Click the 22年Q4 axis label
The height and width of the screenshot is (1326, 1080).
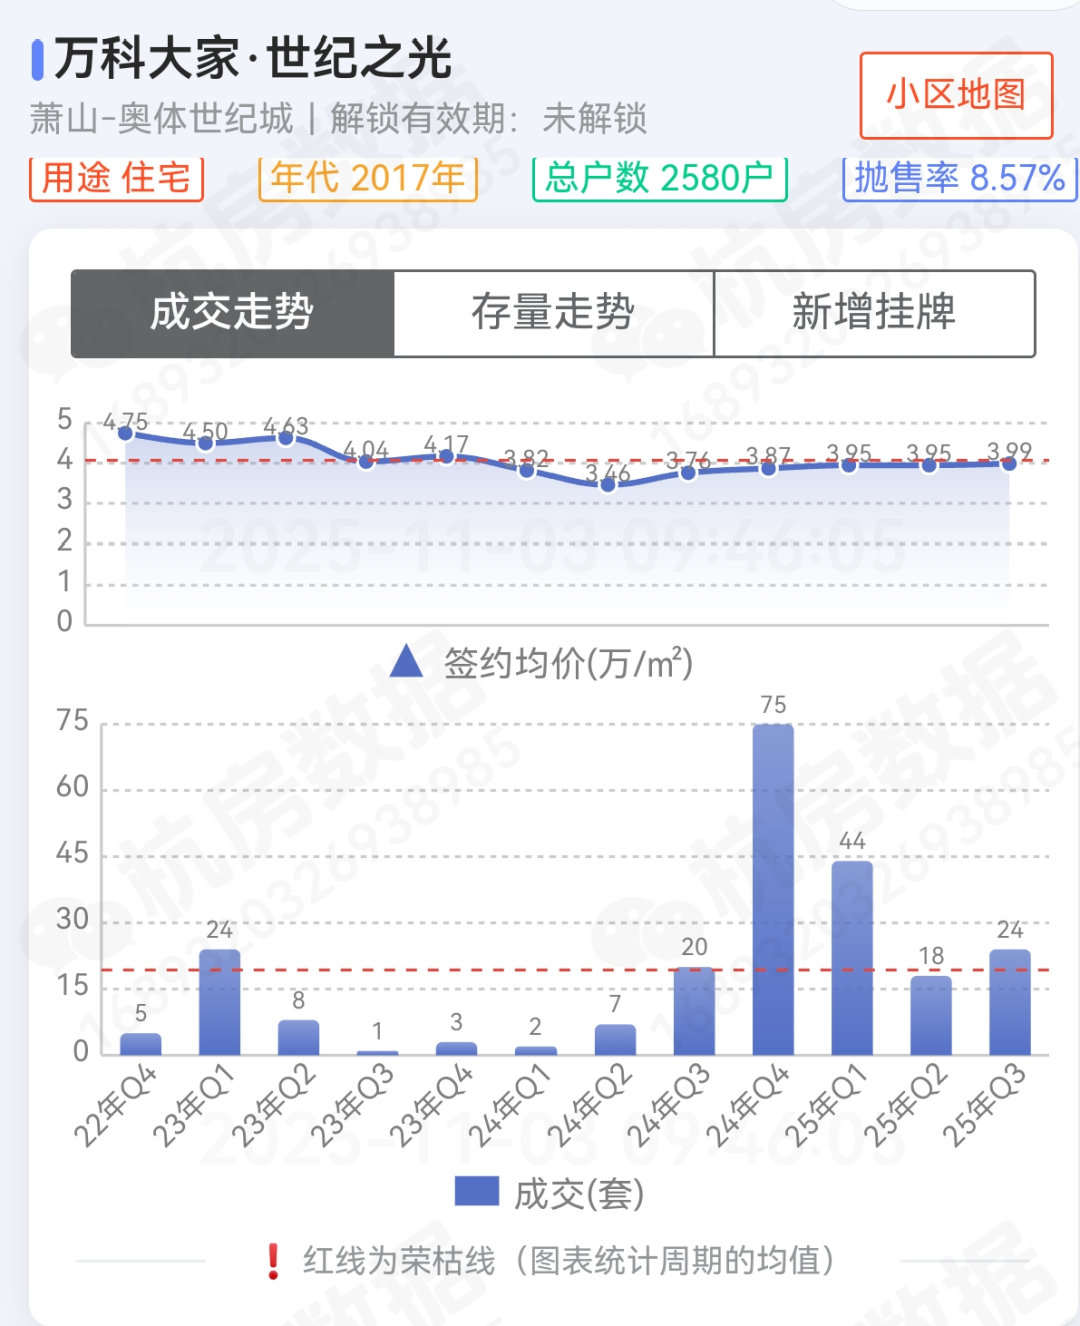pos(115,1105)
